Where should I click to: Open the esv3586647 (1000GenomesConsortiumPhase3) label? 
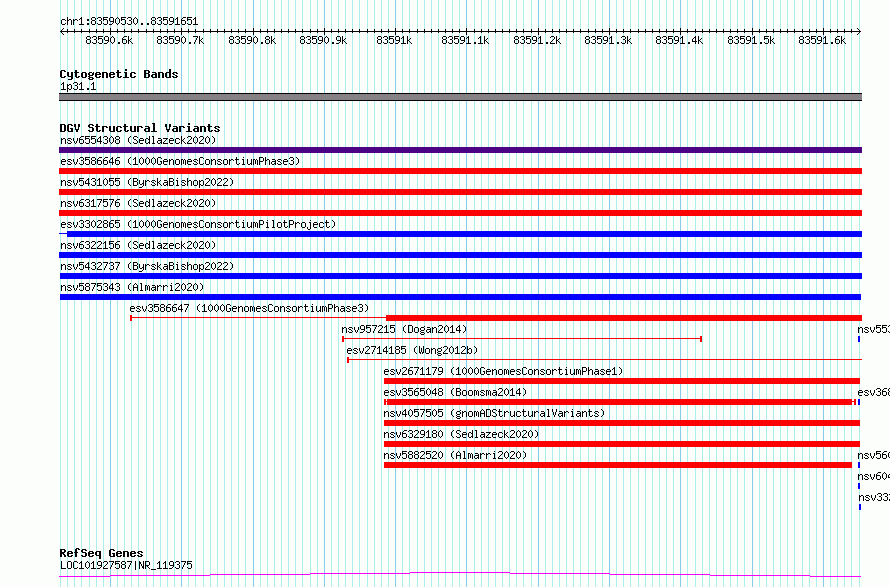[x=249, y=308]
